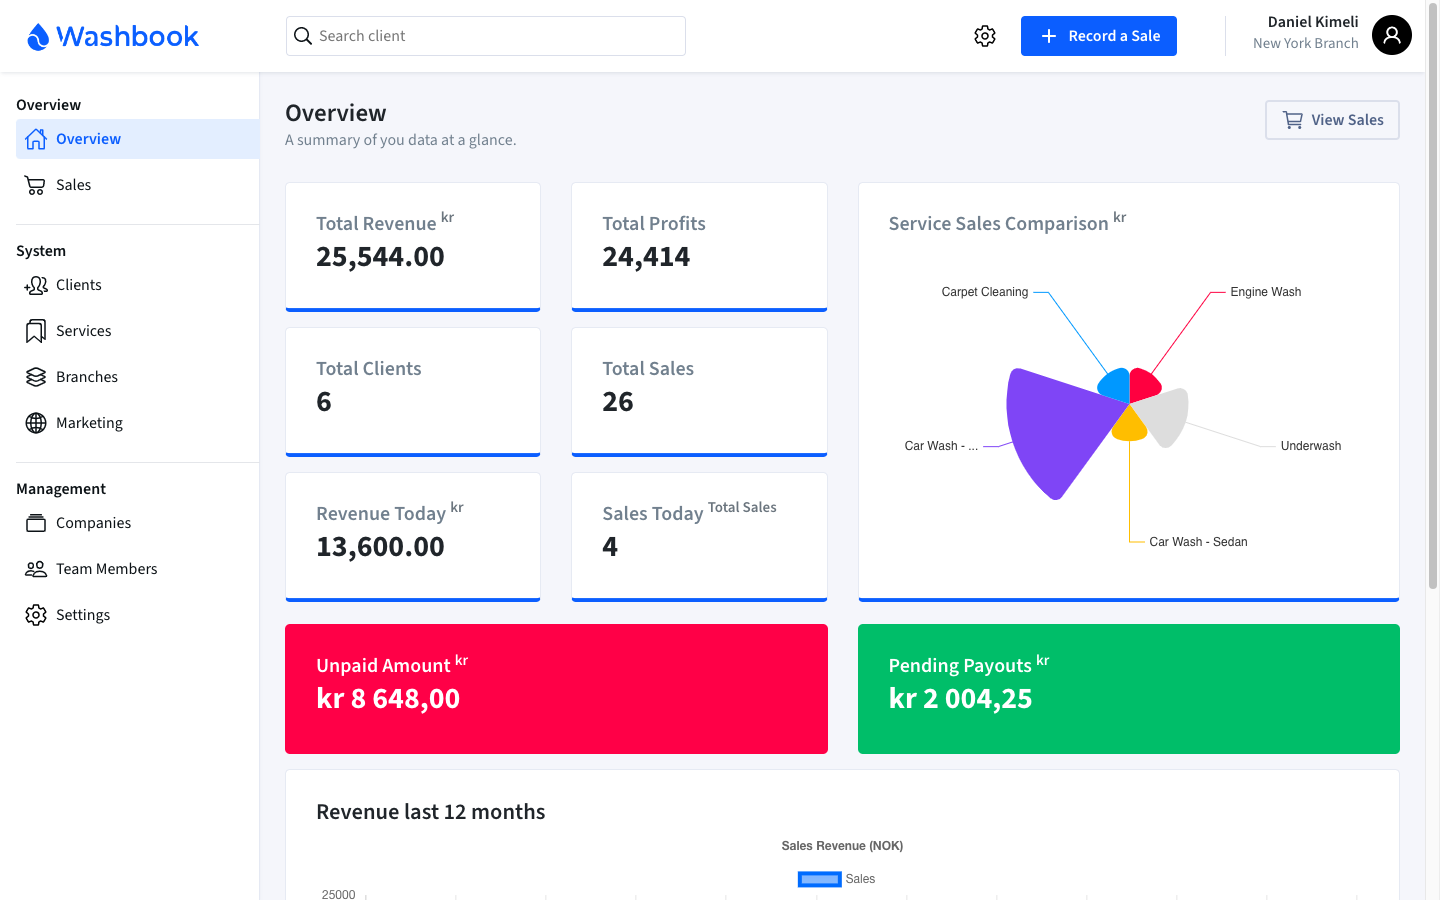Click the Team Members people icon
The width and height of the screenshot is (1440, 900).
pos(36,569)
